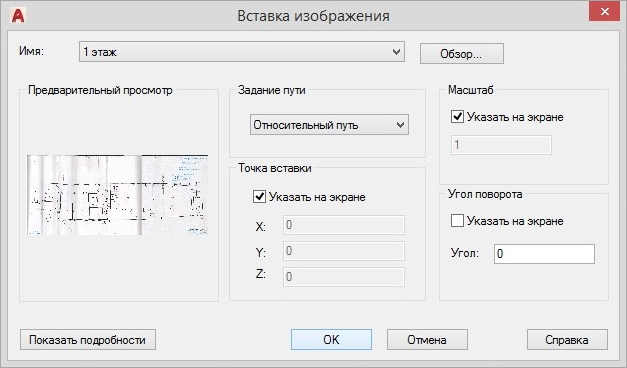Viewport: 627px width, 368px height.
Task: Click Показать подробности button
Action: [88, 340]
